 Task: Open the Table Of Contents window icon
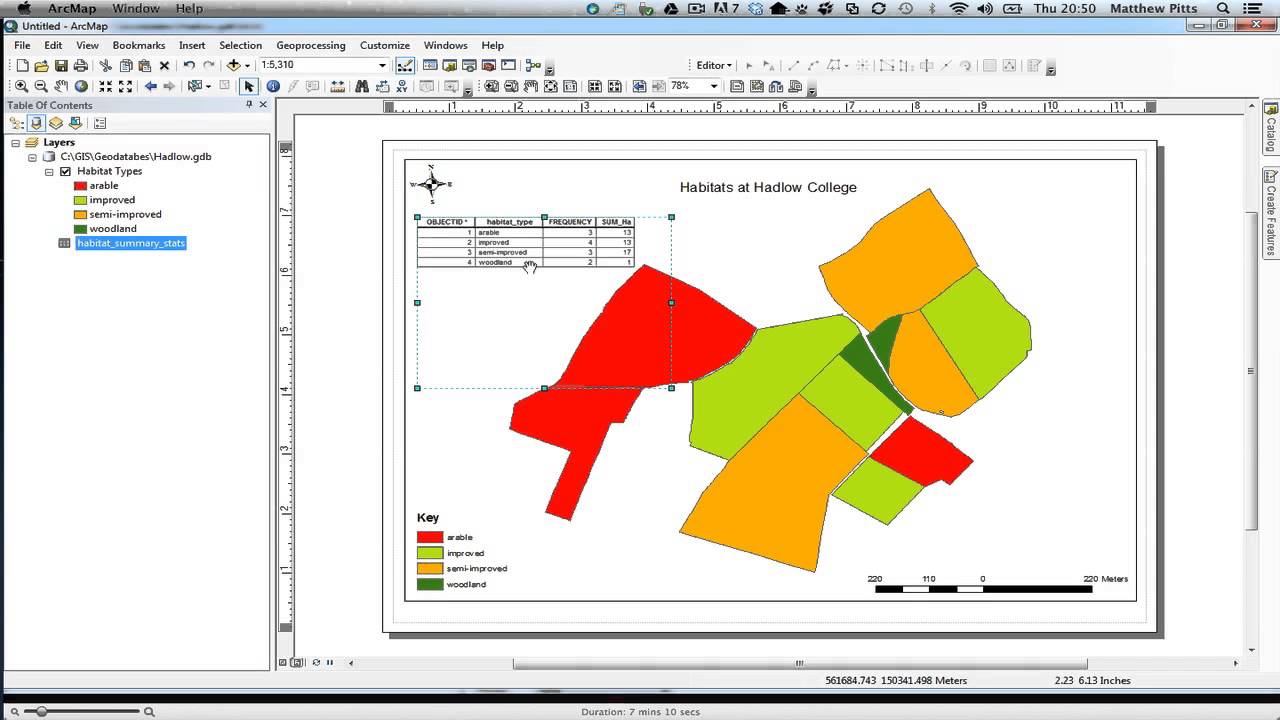point(429,66)
